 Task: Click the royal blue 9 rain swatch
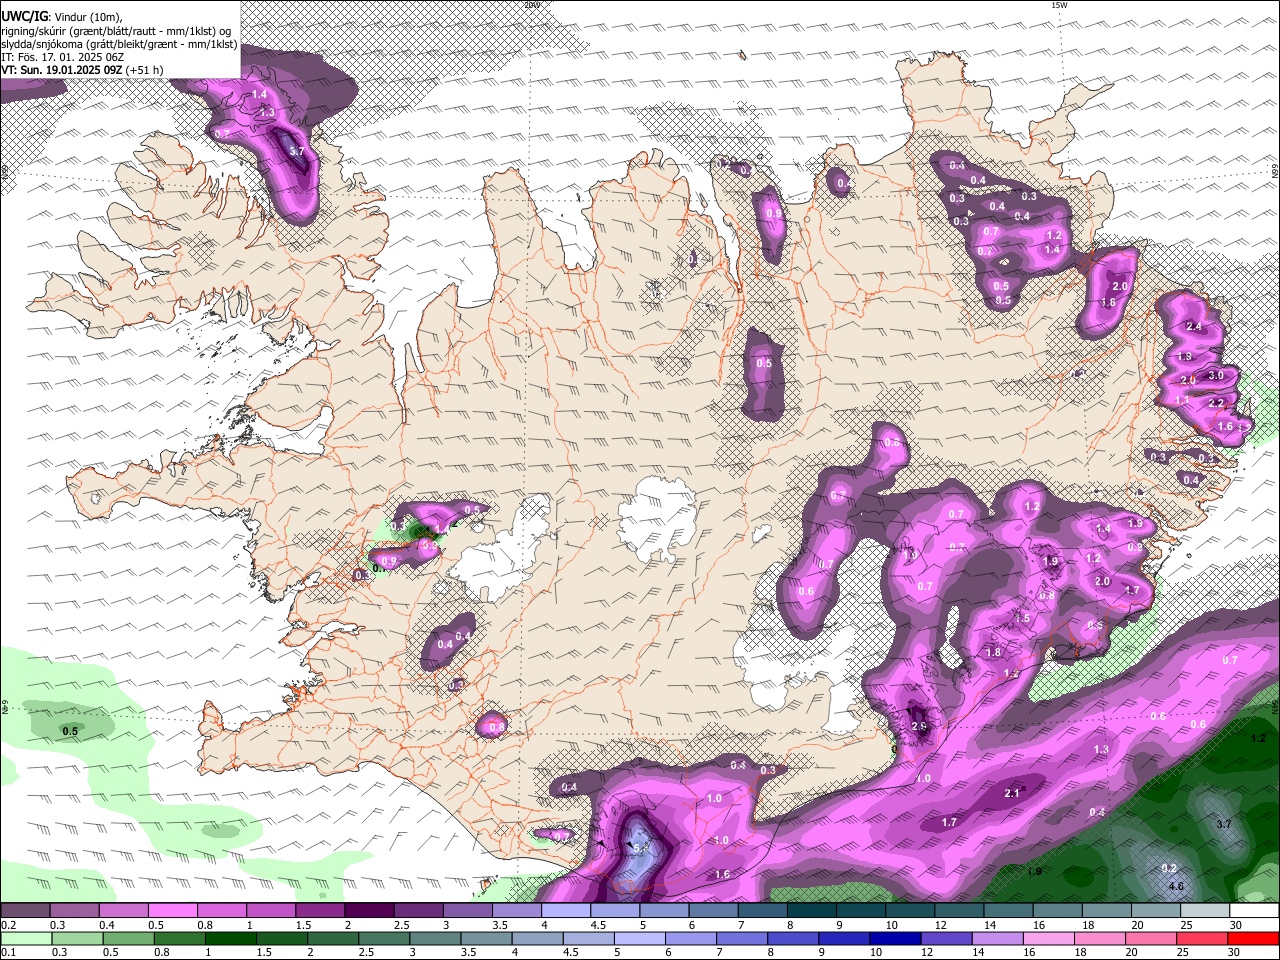tap(844, 938)
